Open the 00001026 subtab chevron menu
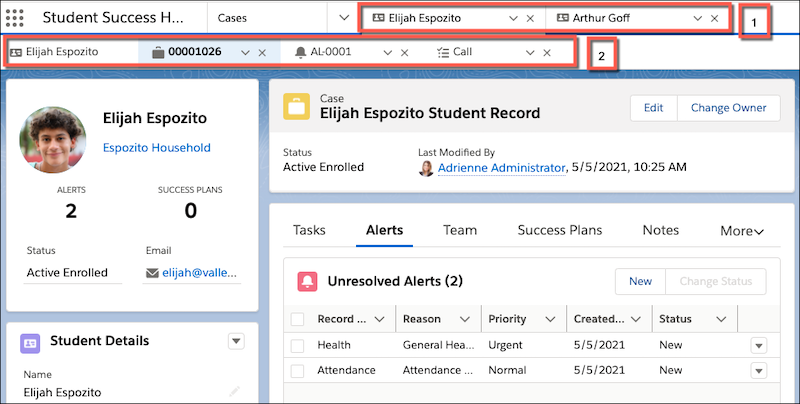This screenshot has height=404, width=800. pos(245,53)
